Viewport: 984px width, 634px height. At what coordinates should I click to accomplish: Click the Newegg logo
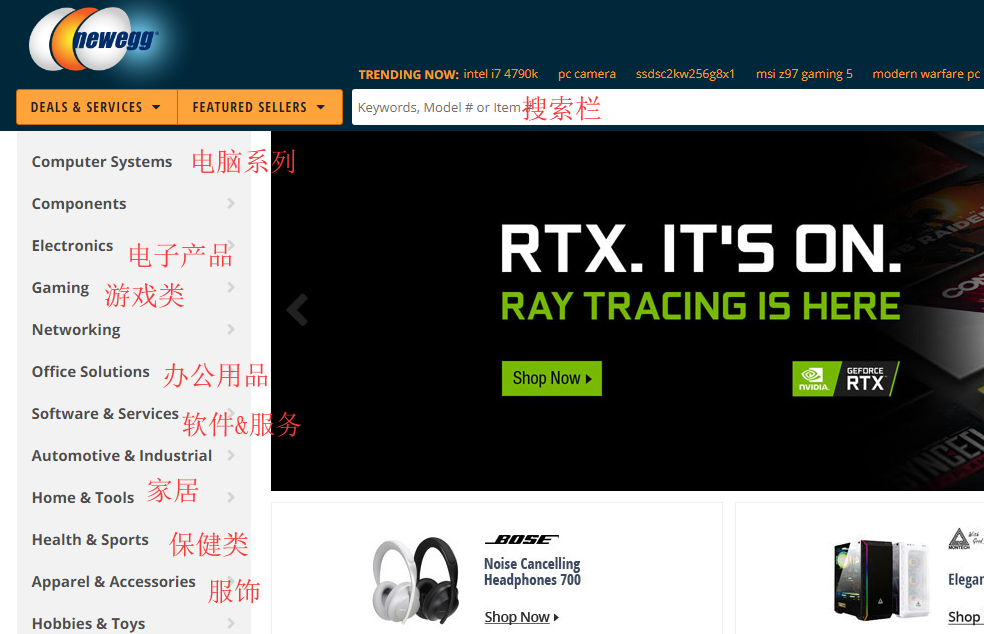(93, 42)
